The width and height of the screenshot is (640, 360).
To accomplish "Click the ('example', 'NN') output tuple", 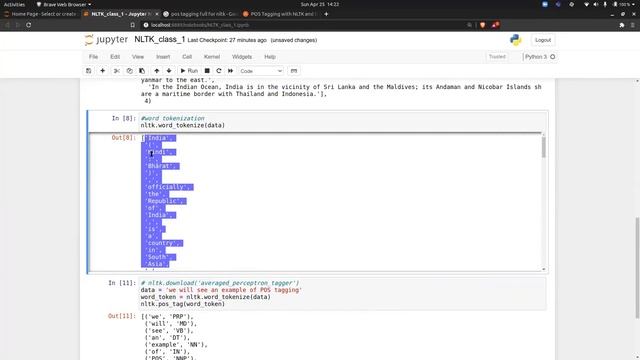I will (176, 345).
